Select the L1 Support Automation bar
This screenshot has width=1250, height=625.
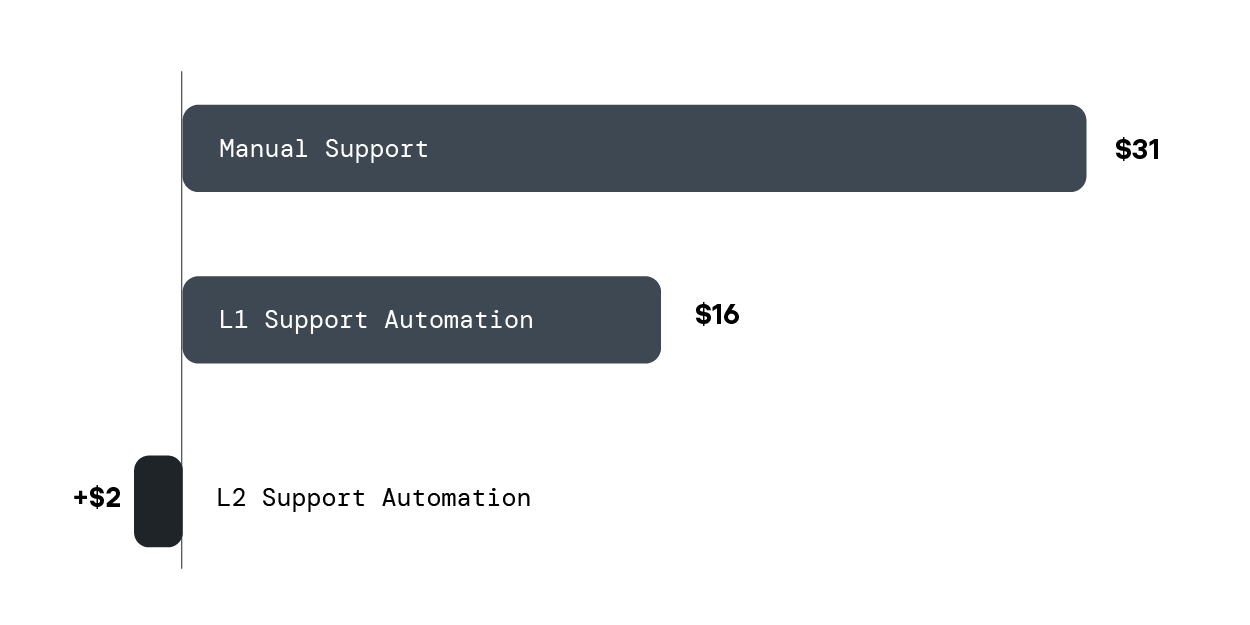(421, 320)
